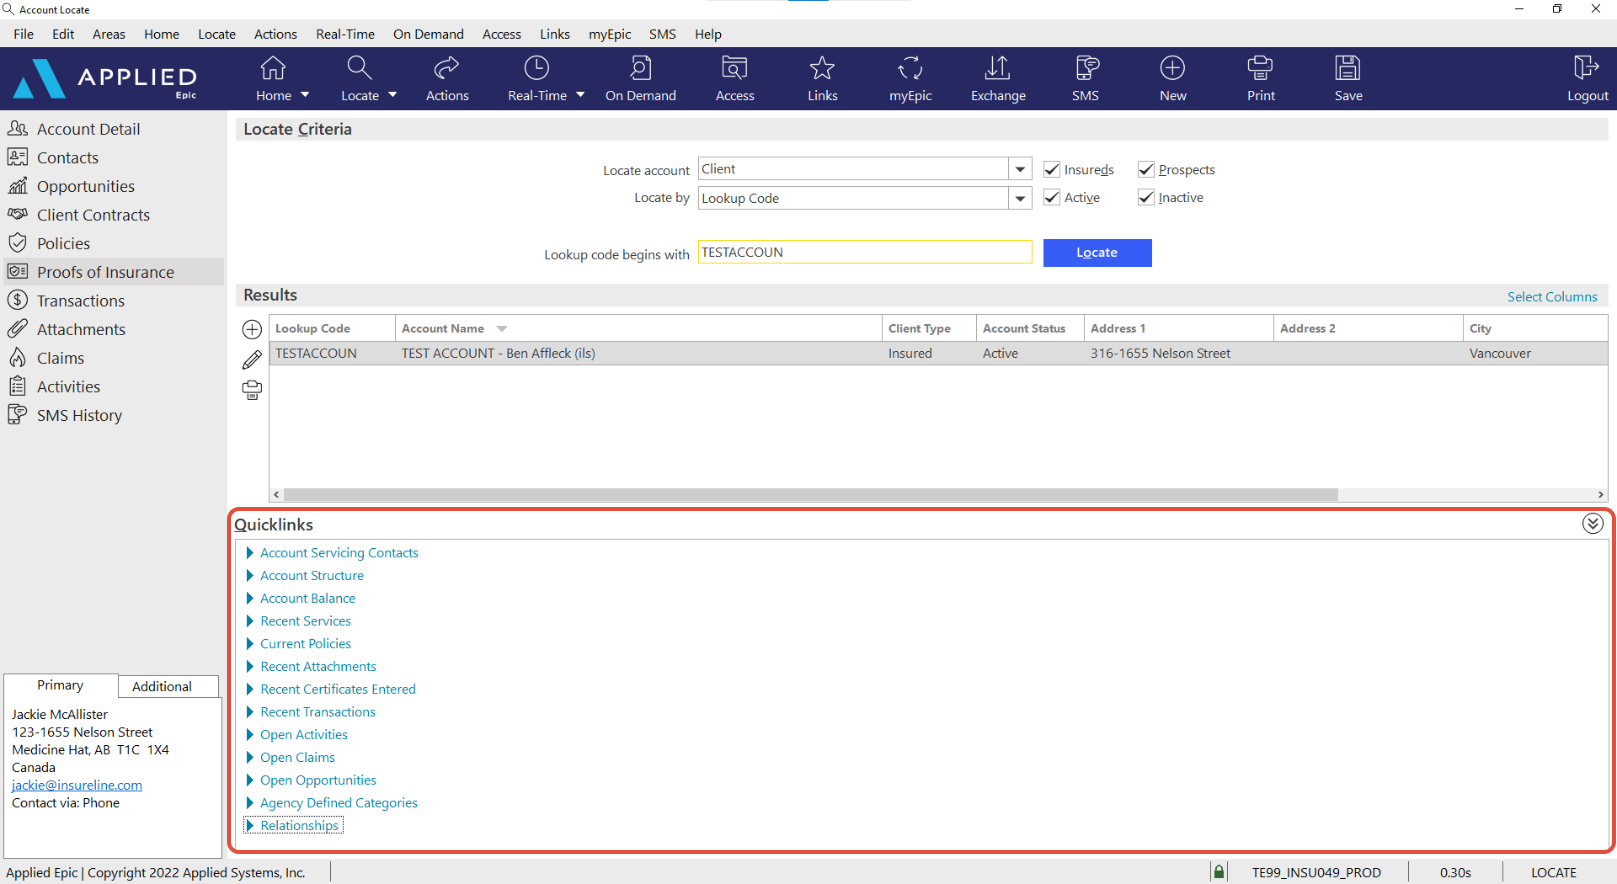1617x884 pixels.
Task: Open the Locate toolbar dropdown arrow
Action: [392, 95]
